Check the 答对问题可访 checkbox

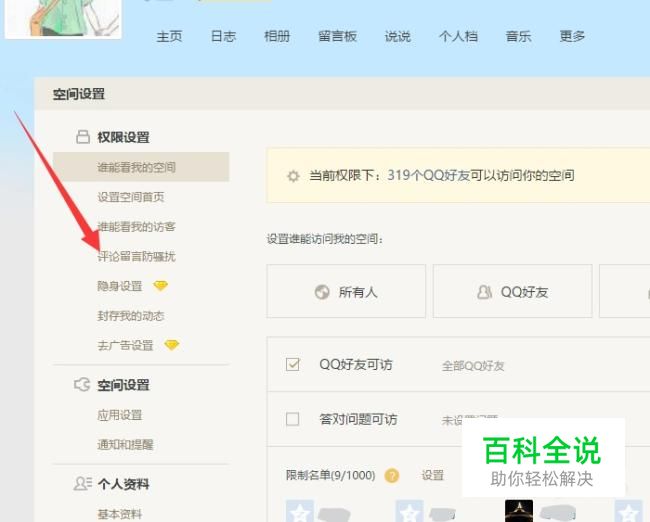coord(293,419)
